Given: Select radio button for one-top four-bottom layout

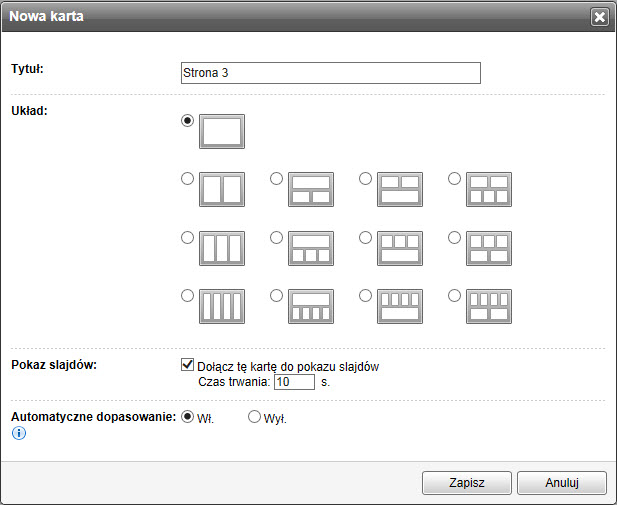Looking at the screenshot, I should [x=277, y=297].
